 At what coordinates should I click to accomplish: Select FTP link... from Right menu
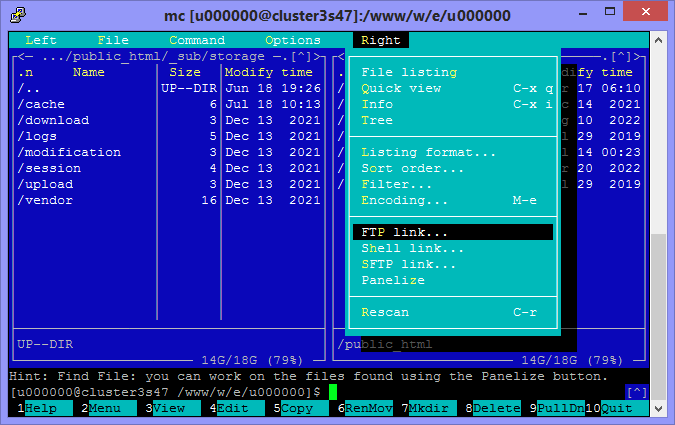(405, 232)
